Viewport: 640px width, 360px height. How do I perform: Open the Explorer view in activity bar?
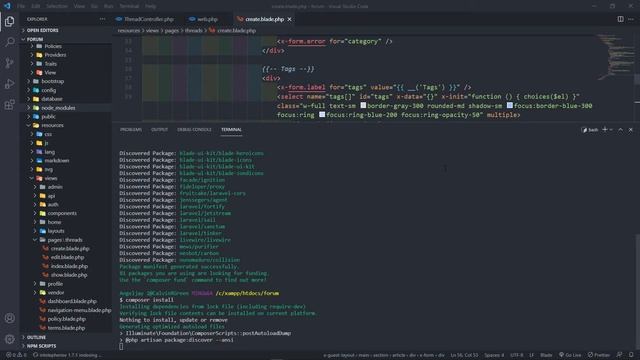coord(10,21)
